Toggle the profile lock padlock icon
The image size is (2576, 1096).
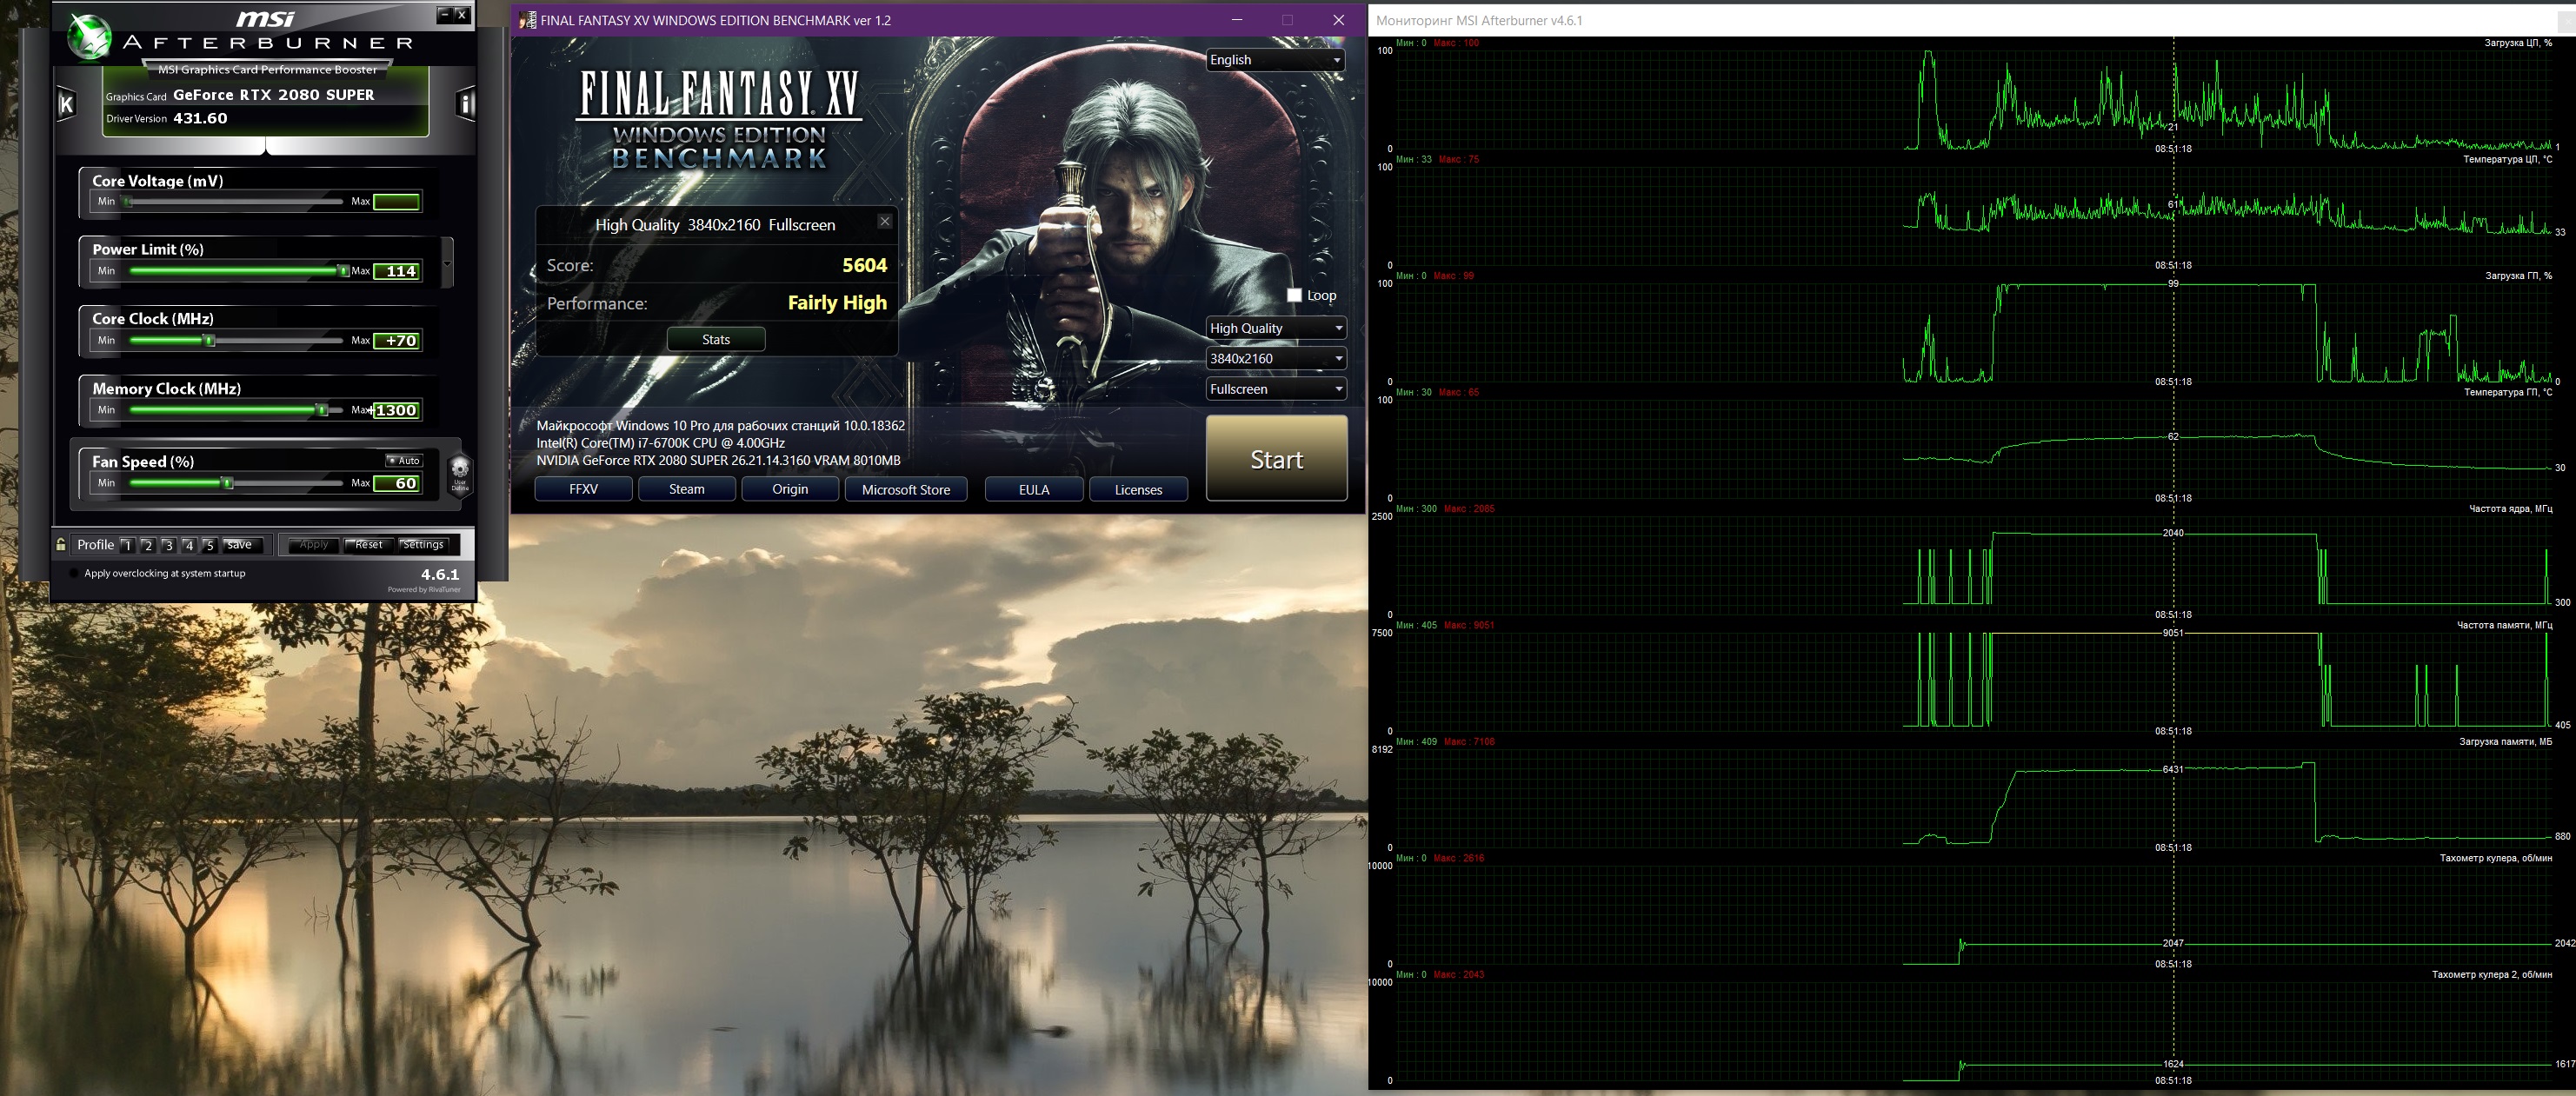click(61, 545)
